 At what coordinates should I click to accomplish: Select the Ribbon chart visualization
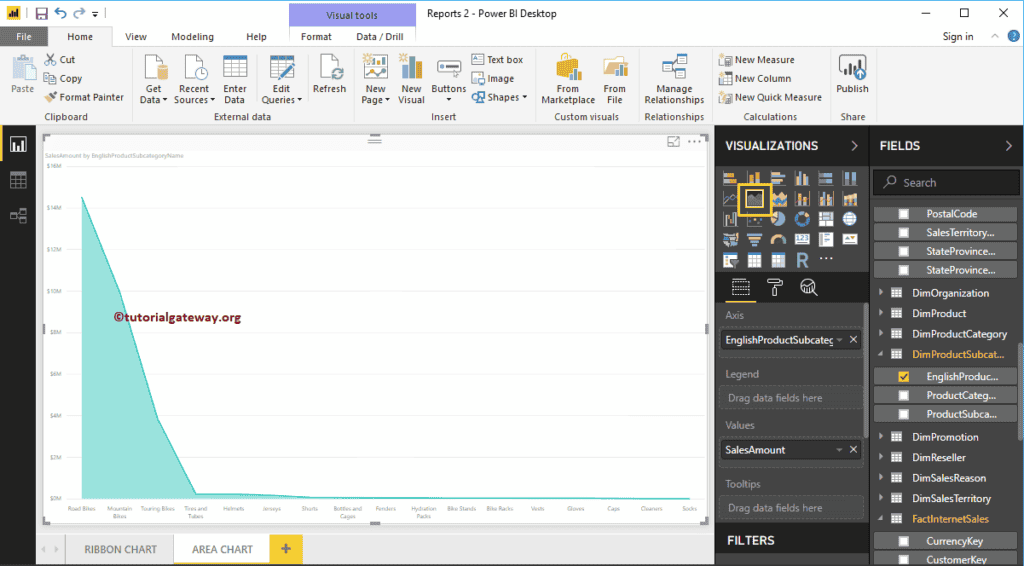[850, 199]
